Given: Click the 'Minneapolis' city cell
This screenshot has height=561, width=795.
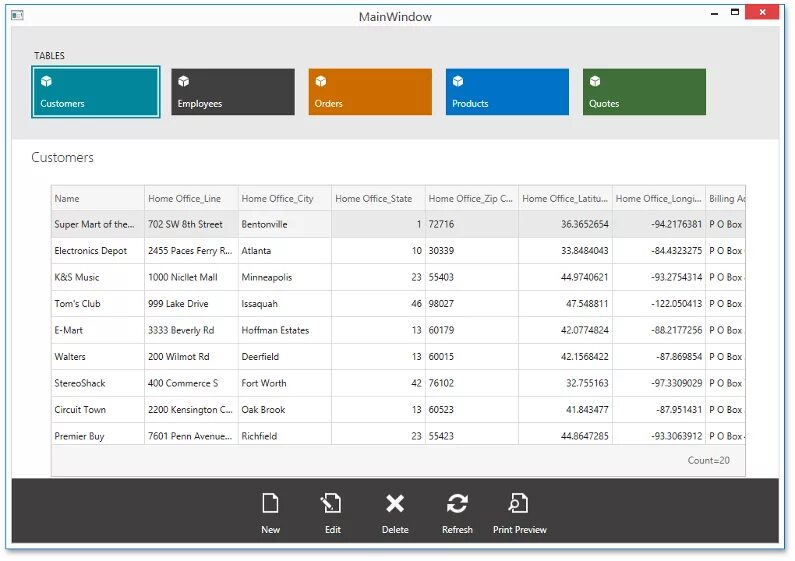Looking at the screenshot, I should [x=284, y=277].
